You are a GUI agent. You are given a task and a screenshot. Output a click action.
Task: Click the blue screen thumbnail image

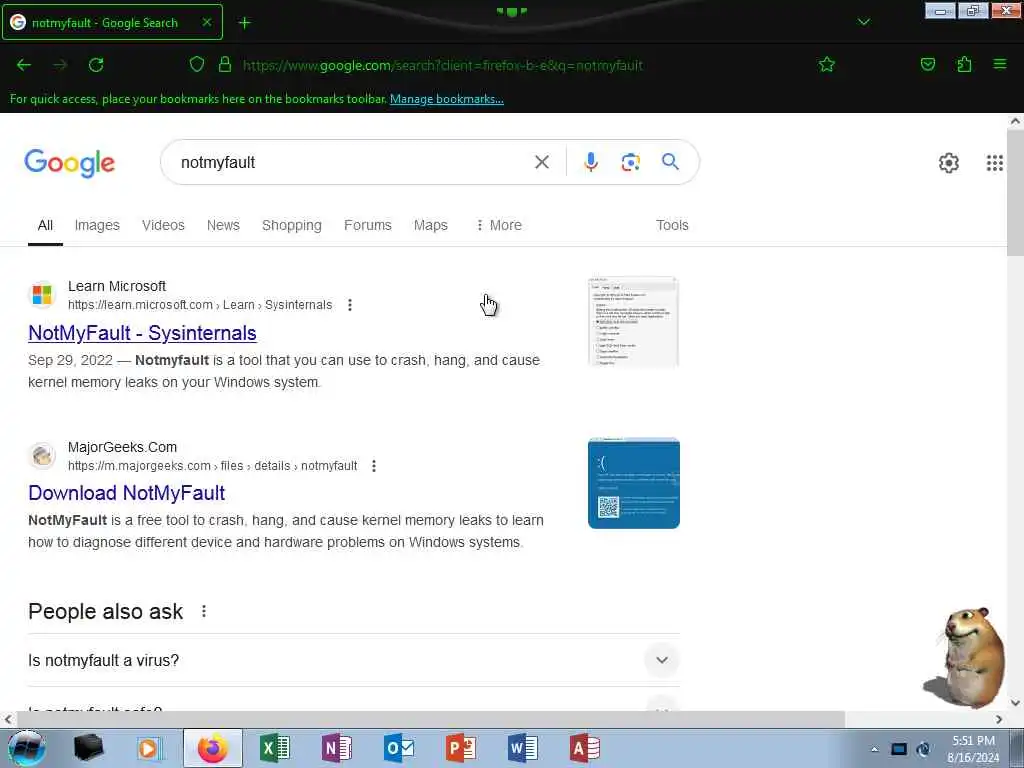point(633,483)
